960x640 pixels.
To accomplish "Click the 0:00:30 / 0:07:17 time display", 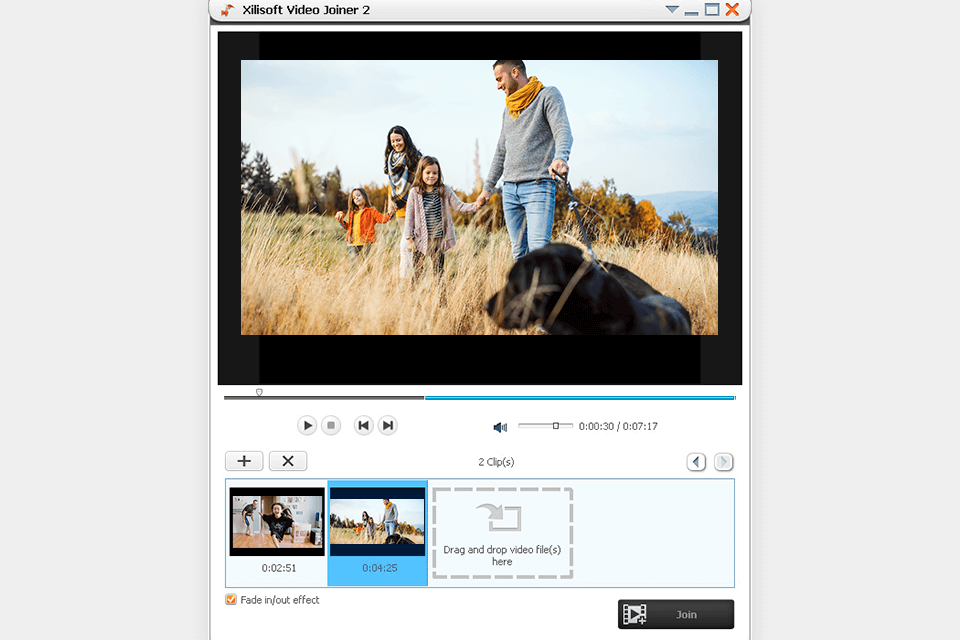I will pyautogui.click(x=618, y=425).
